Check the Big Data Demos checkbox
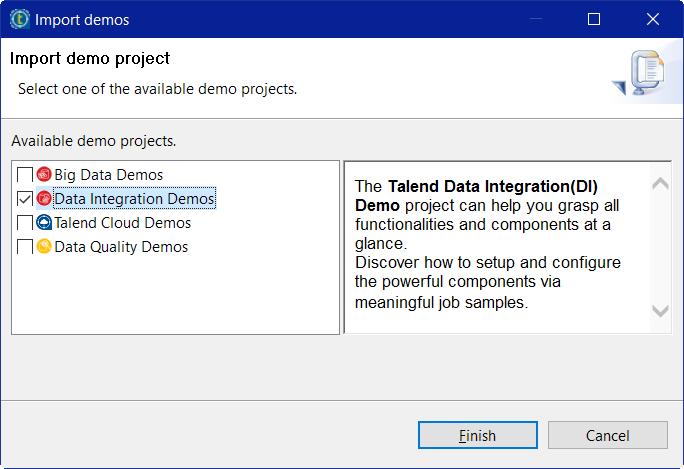Screen dimensions: 684x469 pyautogui.click(x=25, y=175)
